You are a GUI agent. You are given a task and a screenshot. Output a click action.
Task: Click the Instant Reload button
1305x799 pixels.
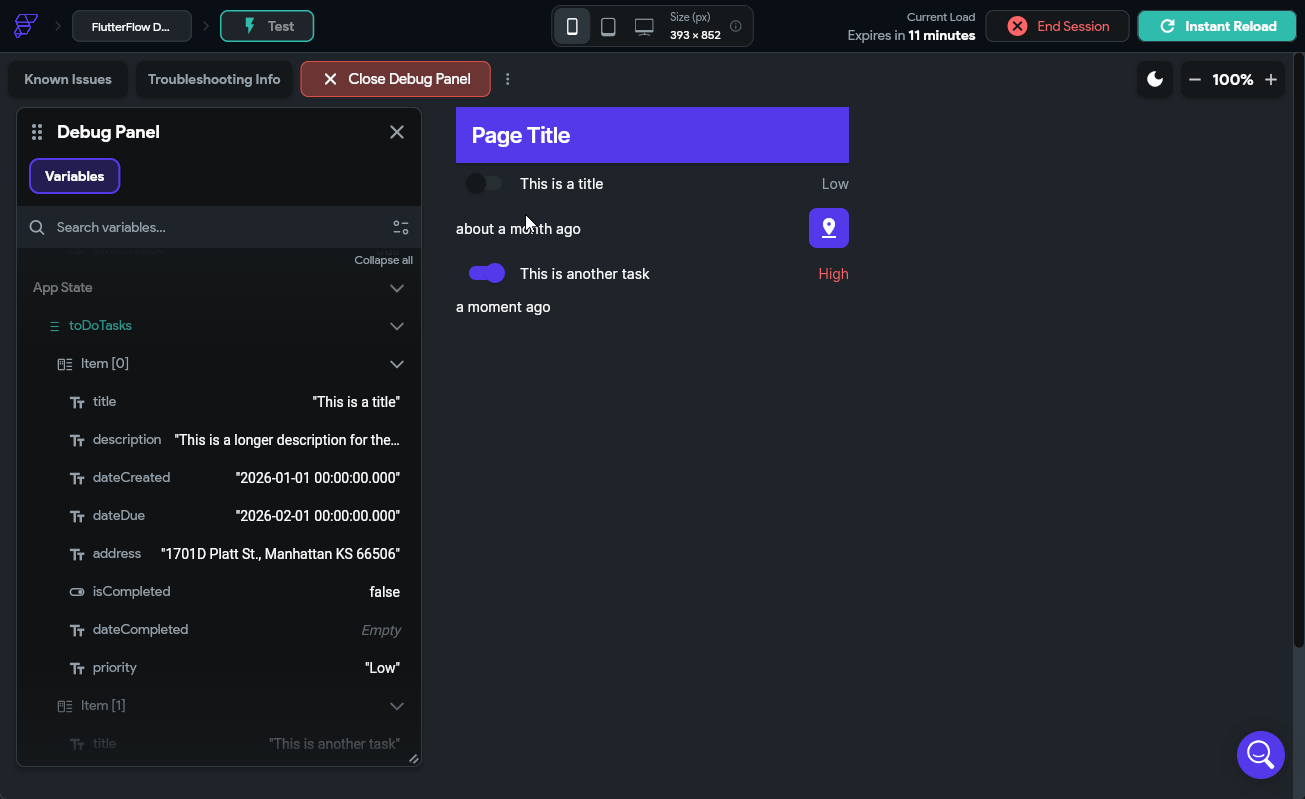[x=1217, y=26]
